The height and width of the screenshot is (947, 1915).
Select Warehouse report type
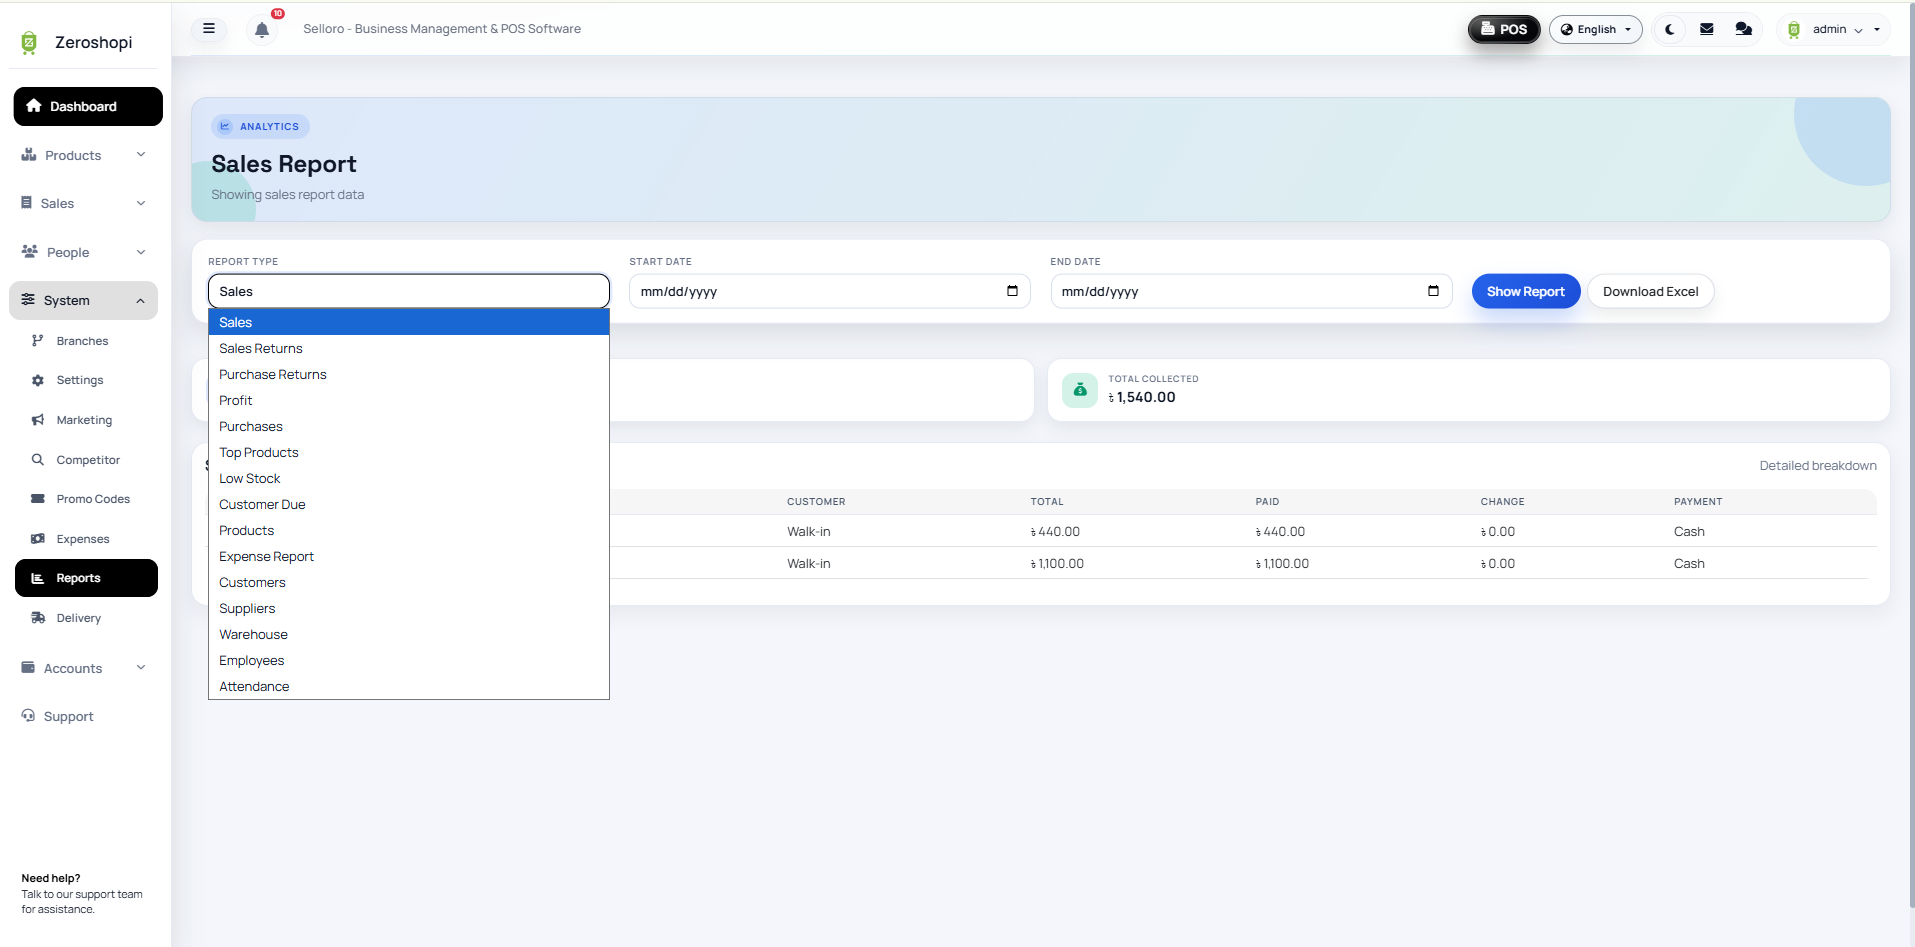click(x=409, y=634)
